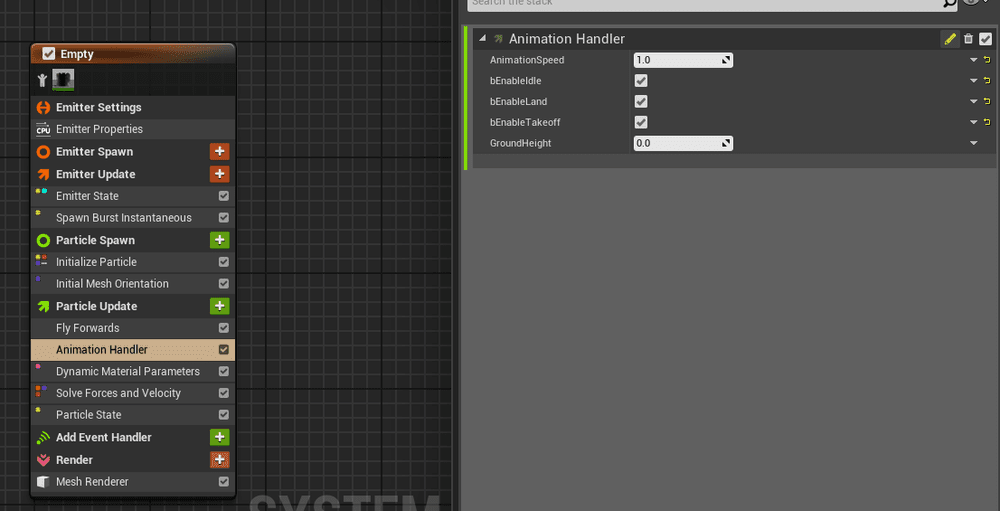1000x511 pixels.
Task: Click the Emitter Spawn circle icon
Action: tap(43, 152)
